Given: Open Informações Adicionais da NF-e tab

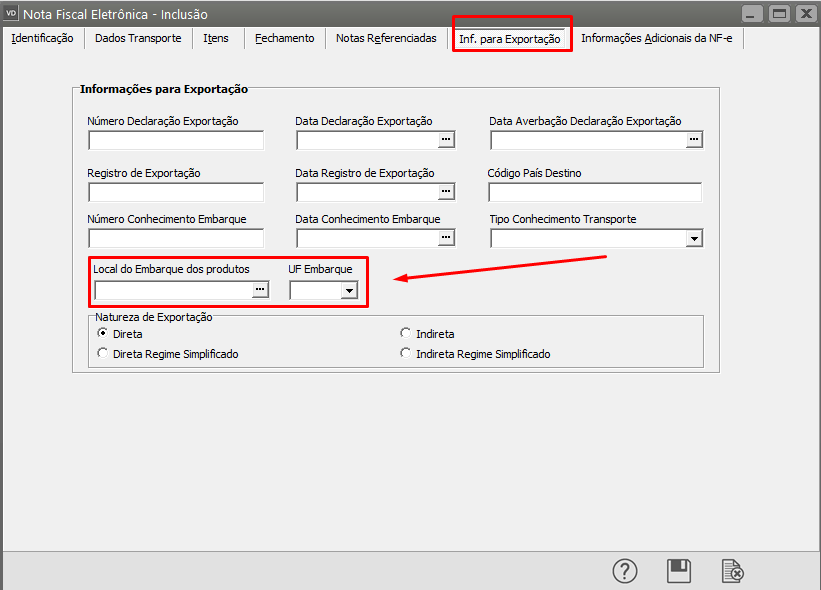Looking at the screenshot, I should 656,38.
